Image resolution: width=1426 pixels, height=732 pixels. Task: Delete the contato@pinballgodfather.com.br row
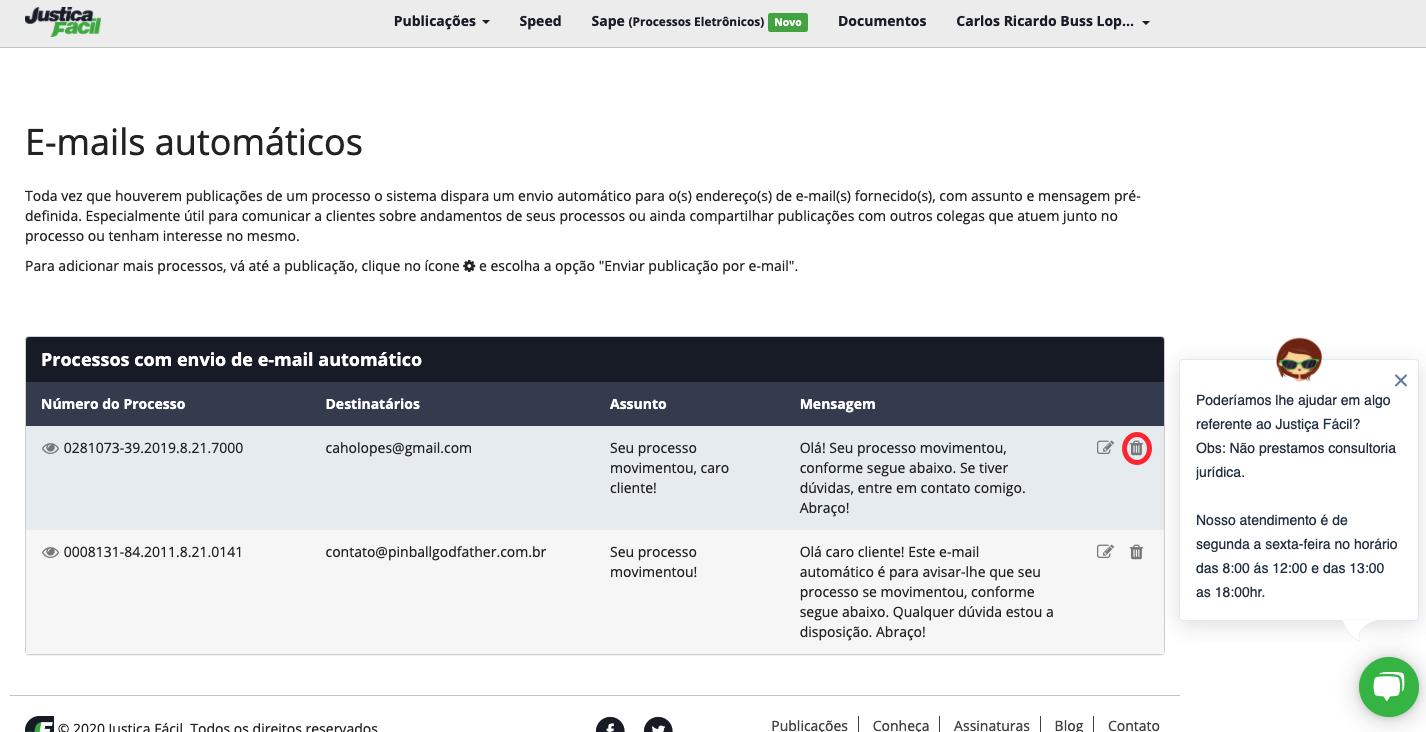pos(1136,552)
